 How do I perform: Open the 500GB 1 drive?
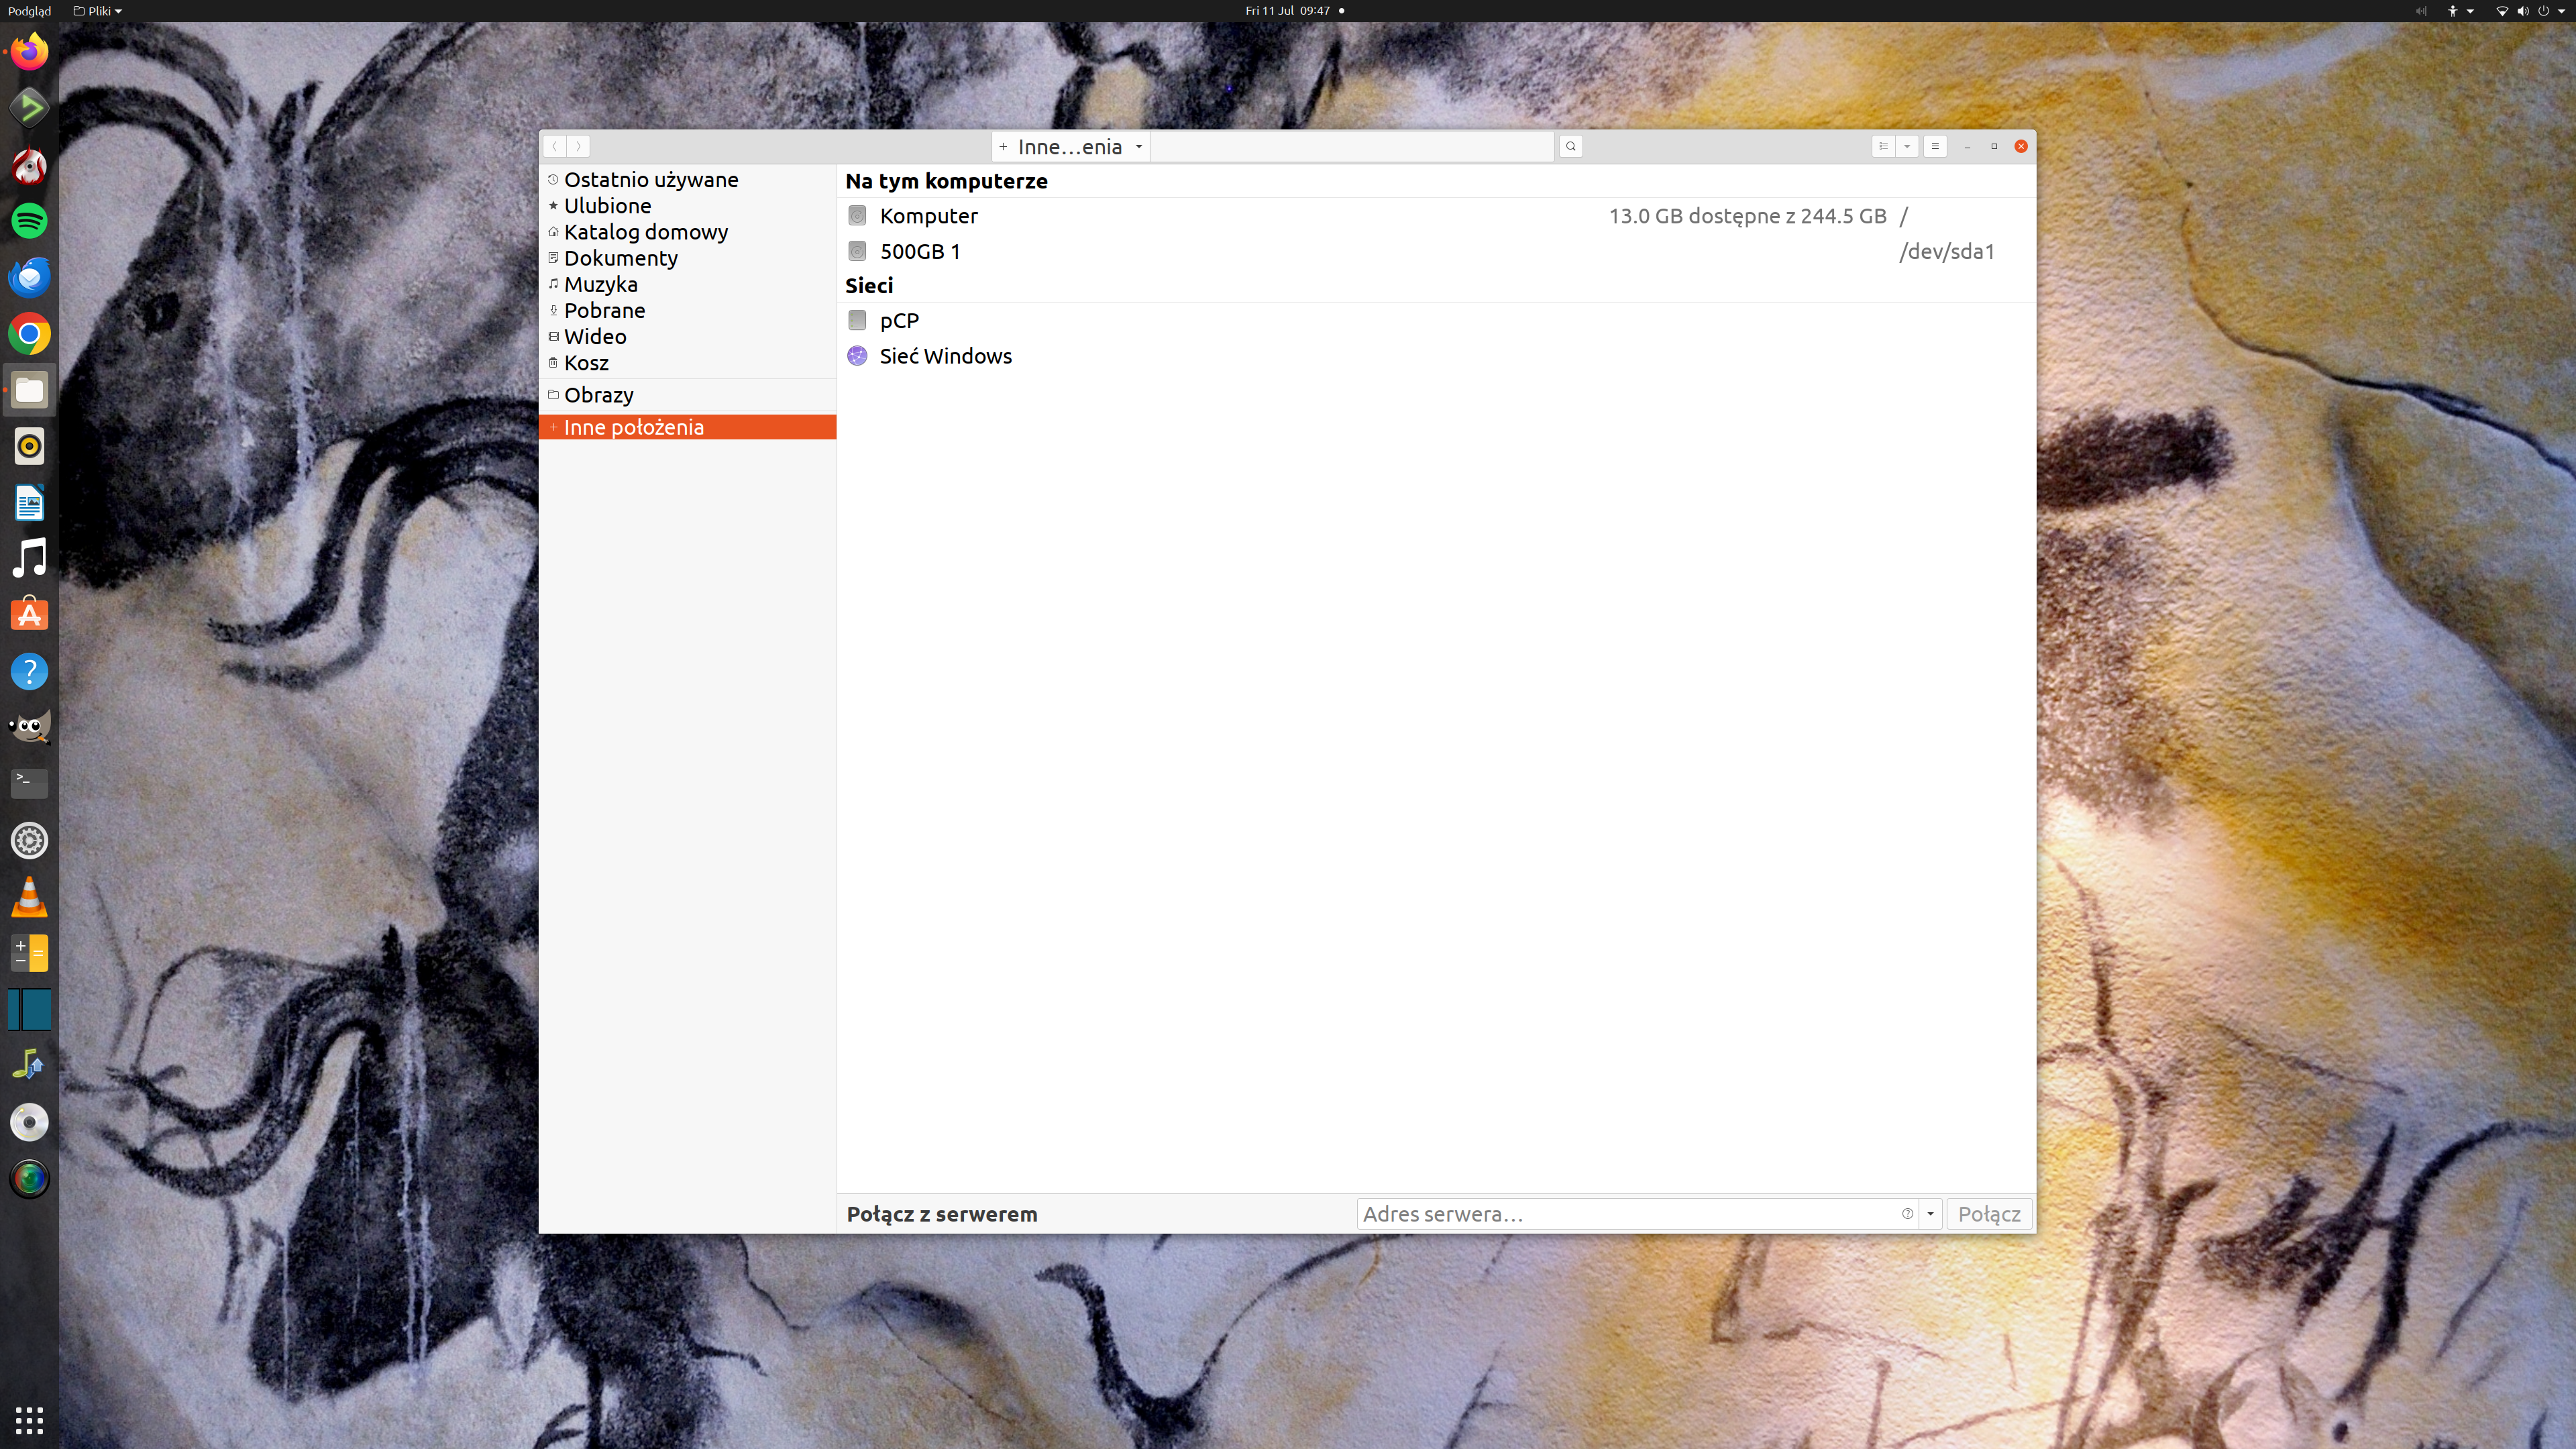point(1436,251)
